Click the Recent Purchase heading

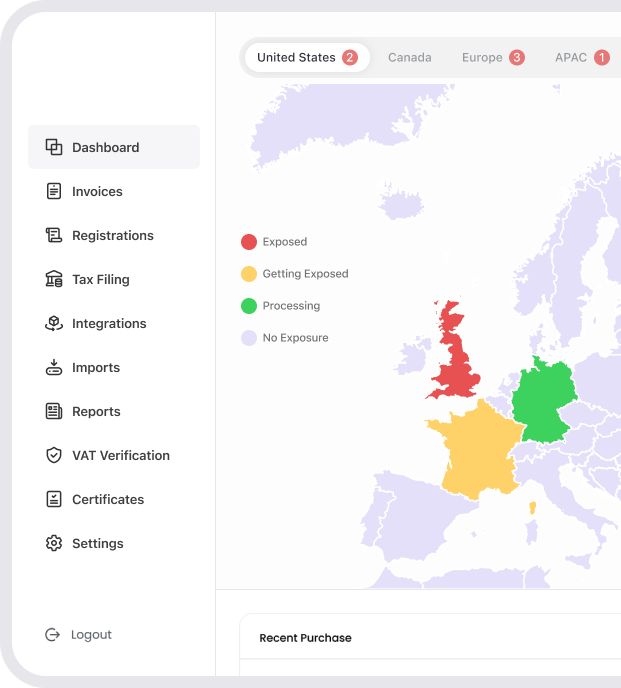pyautogui.click(x=305, y=638)
